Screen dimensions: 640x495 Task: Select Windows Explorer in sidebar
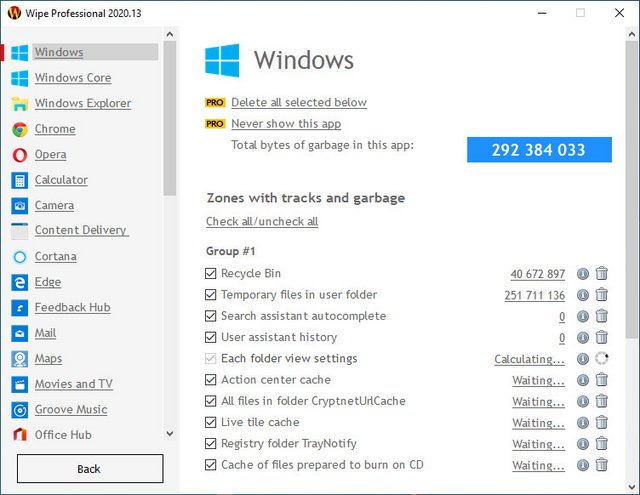[83, 104]
